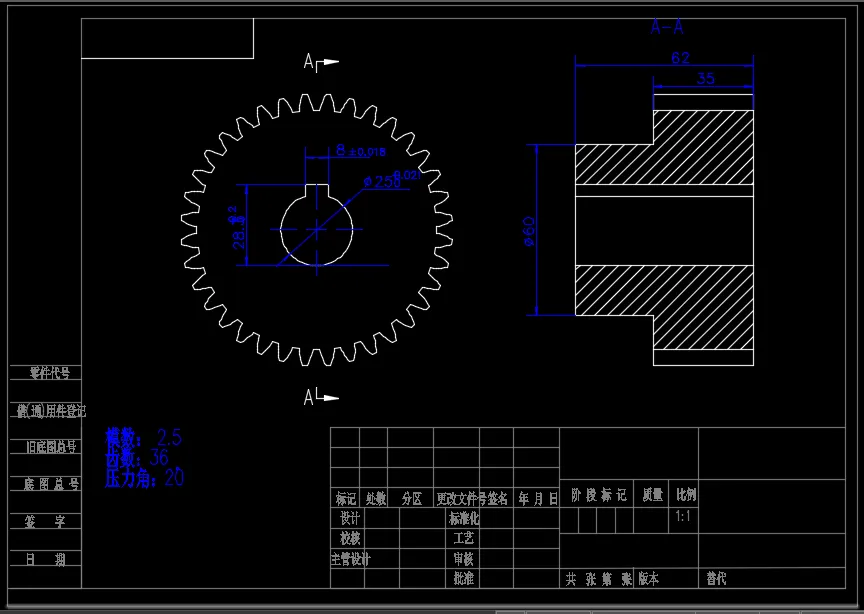
Task: Select the 模数: 2.5 parameter text
Action: [x=143, y=438]
